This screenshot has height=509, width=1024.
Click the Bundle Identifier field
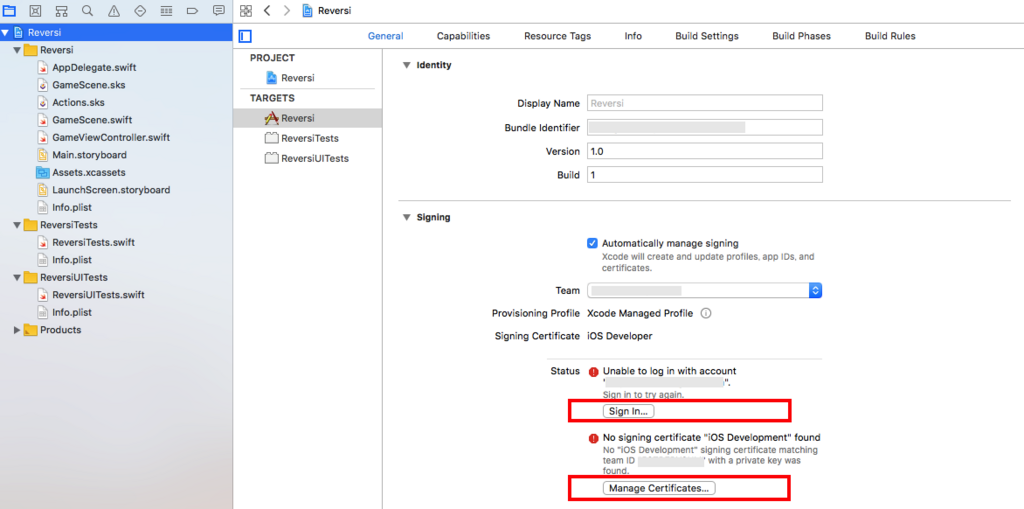coord(705,127)
